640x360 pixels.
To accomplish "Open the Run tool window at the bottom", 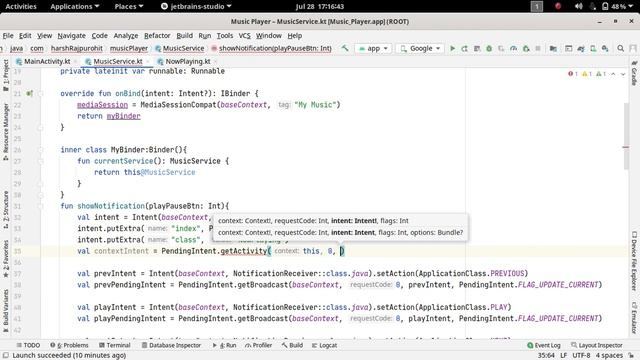I will pos(224,345).
